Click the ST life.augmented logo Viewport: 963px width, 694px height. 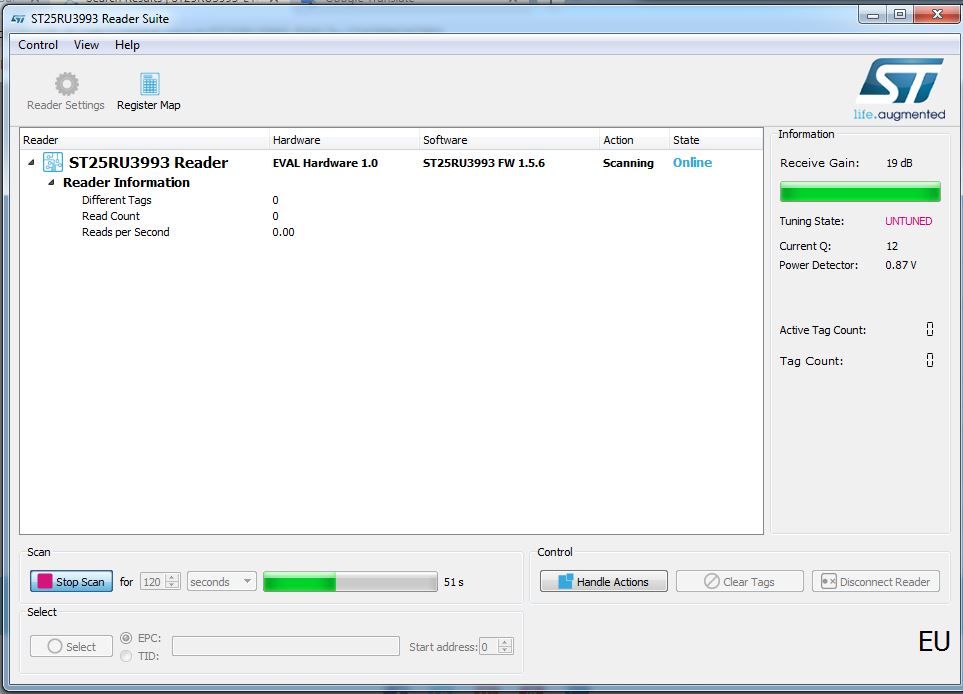point(900,89)
